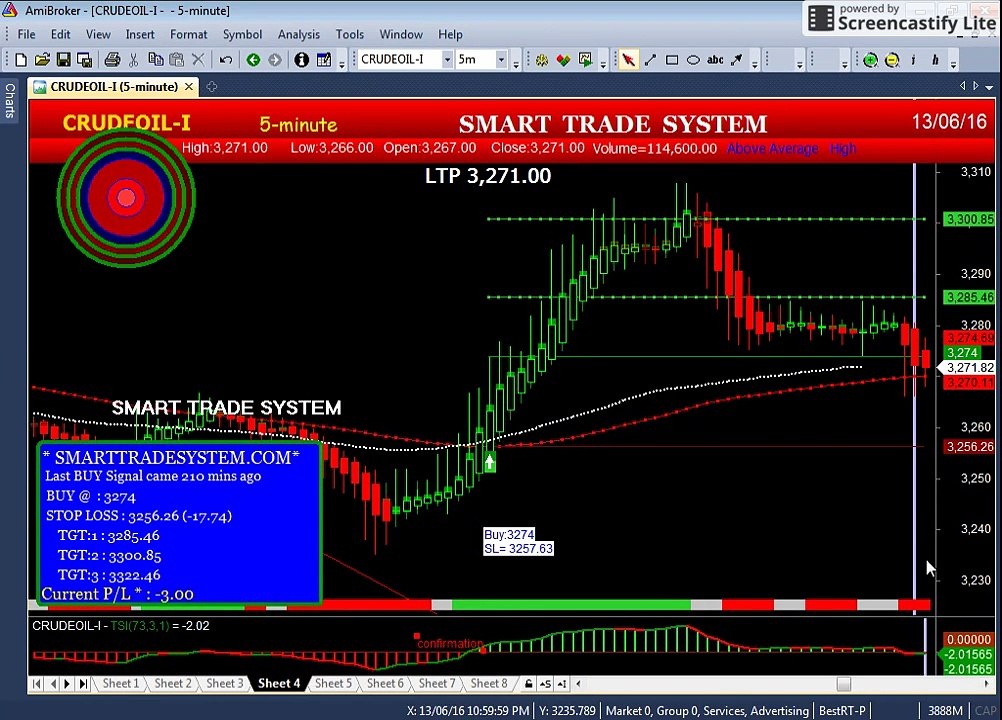Undo the last action
Viewport: 1002px width, 720px height.
(x=226, y=60)
